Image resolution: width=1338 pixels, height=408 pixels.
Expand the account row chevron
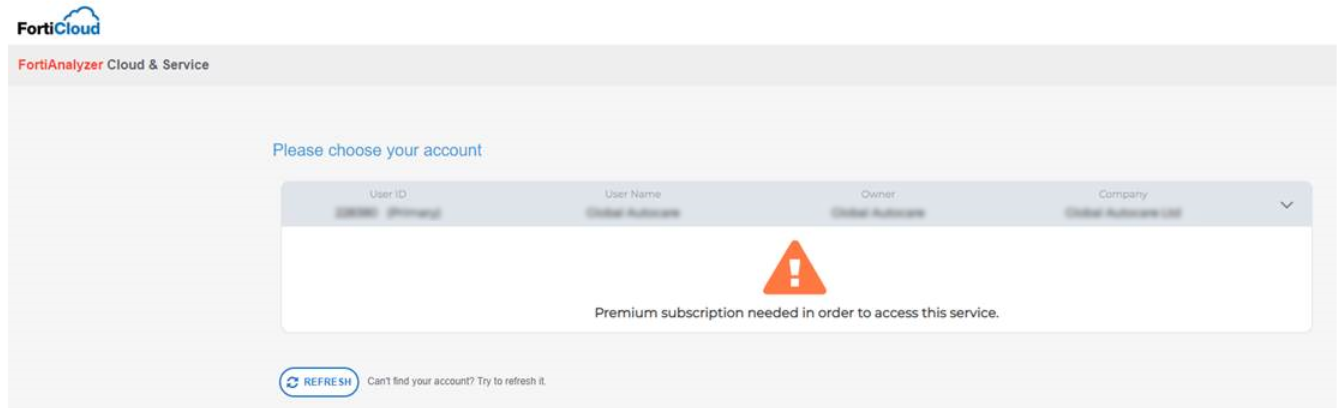point(1286,205)
